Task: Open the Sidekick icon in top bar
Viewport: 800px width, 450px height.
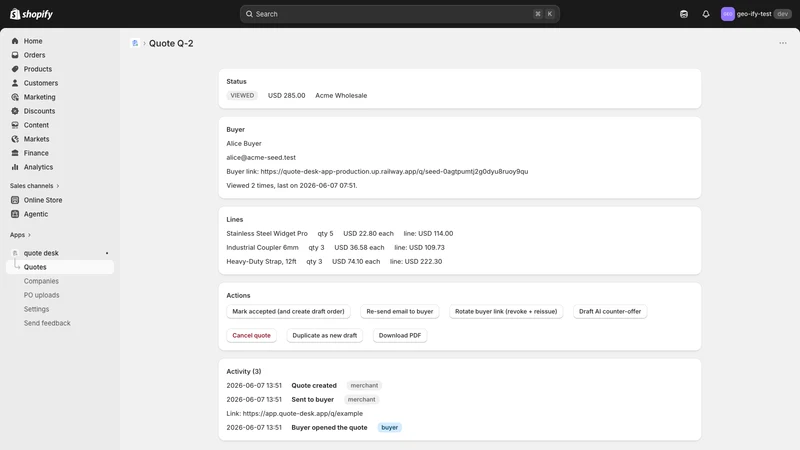Action: pos(684,14)
